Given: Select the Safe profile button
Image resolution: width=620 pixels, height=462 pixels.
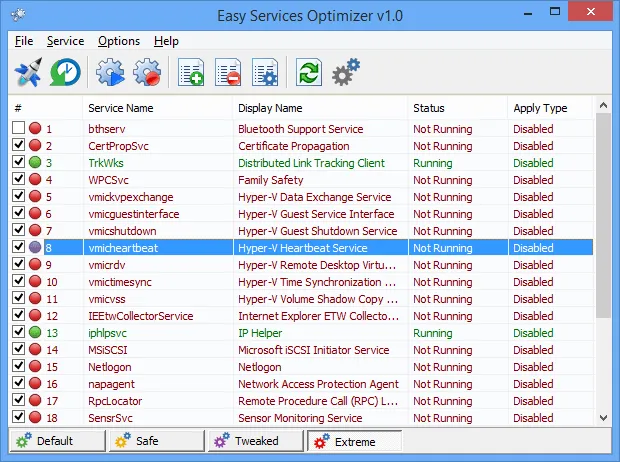Looking at the screenshot, I should pos(157,441).
